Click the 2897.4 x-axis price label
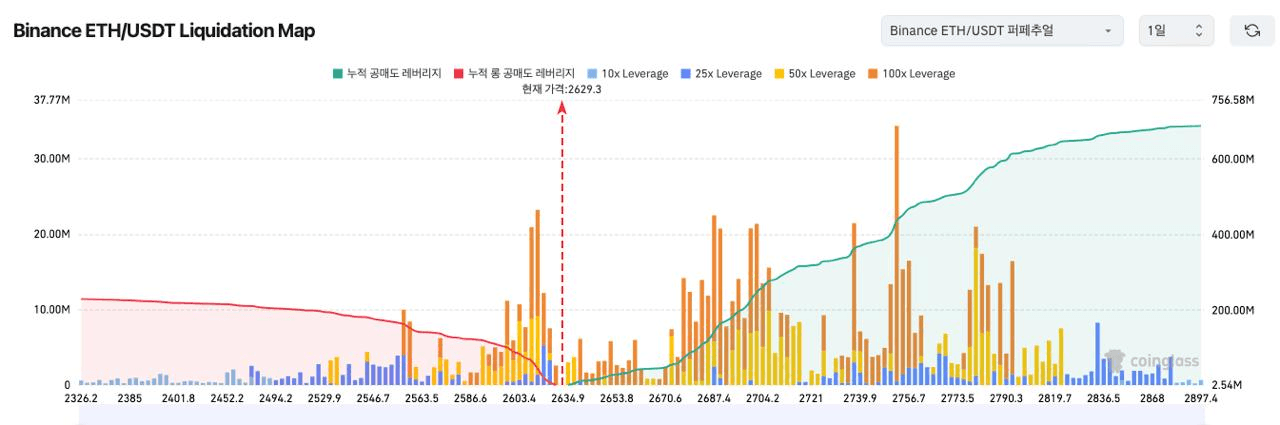The image size is (1280, 425). coord(1200,398)
